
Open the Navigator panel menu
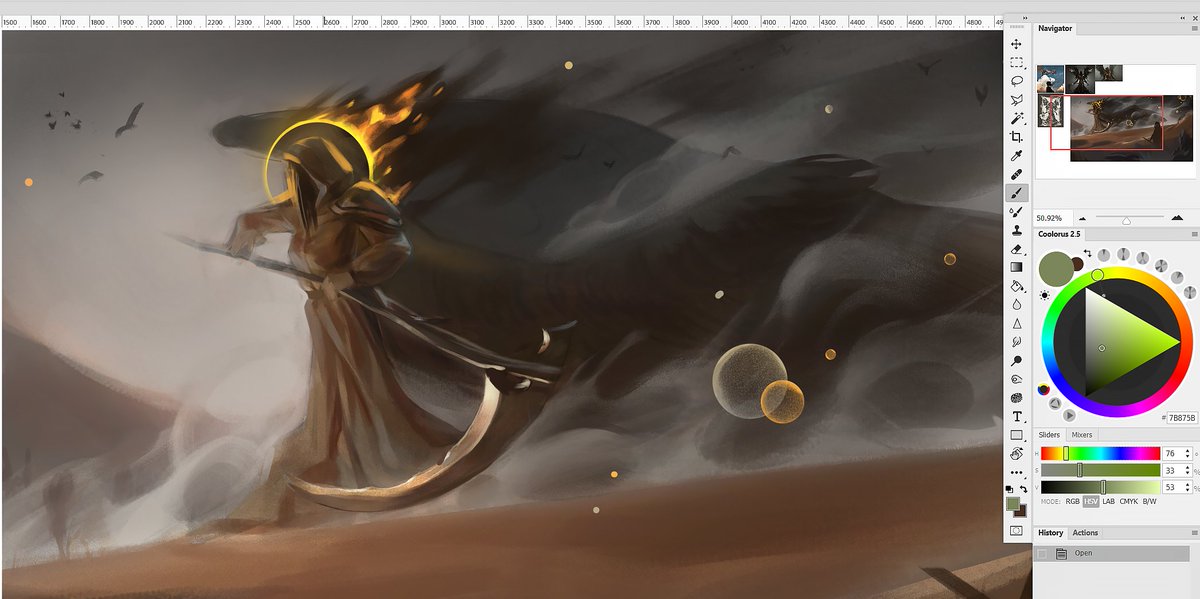[x=1192, y=26]
